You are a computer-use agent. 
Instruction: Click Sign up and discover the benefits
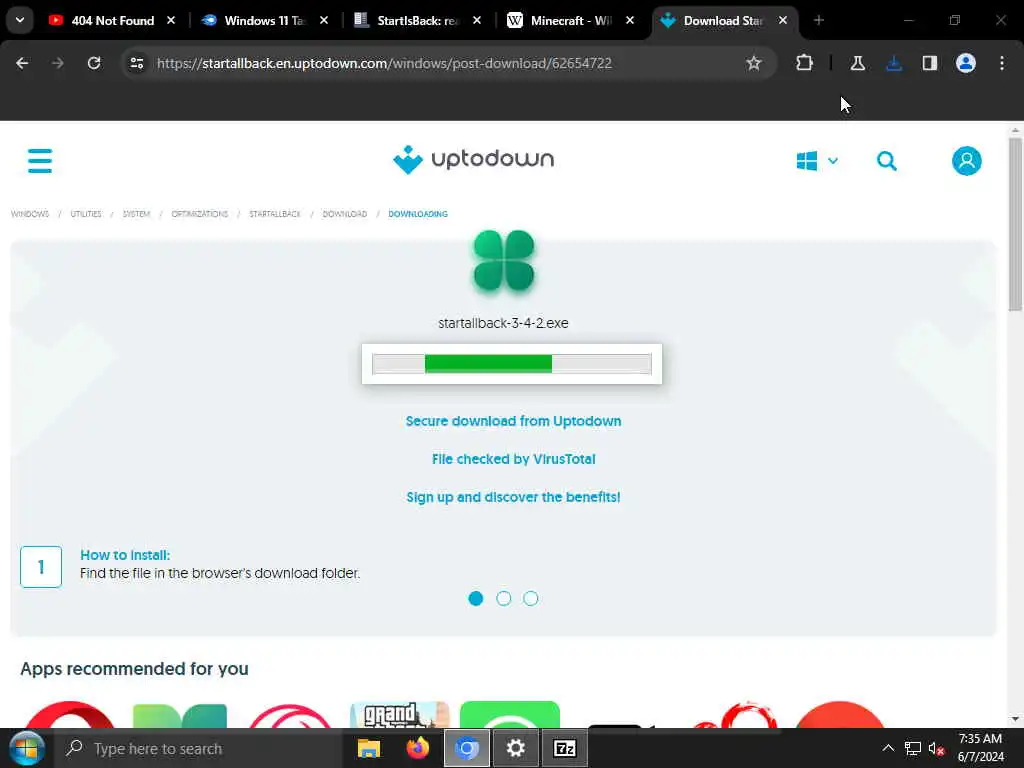coord(513,497)
